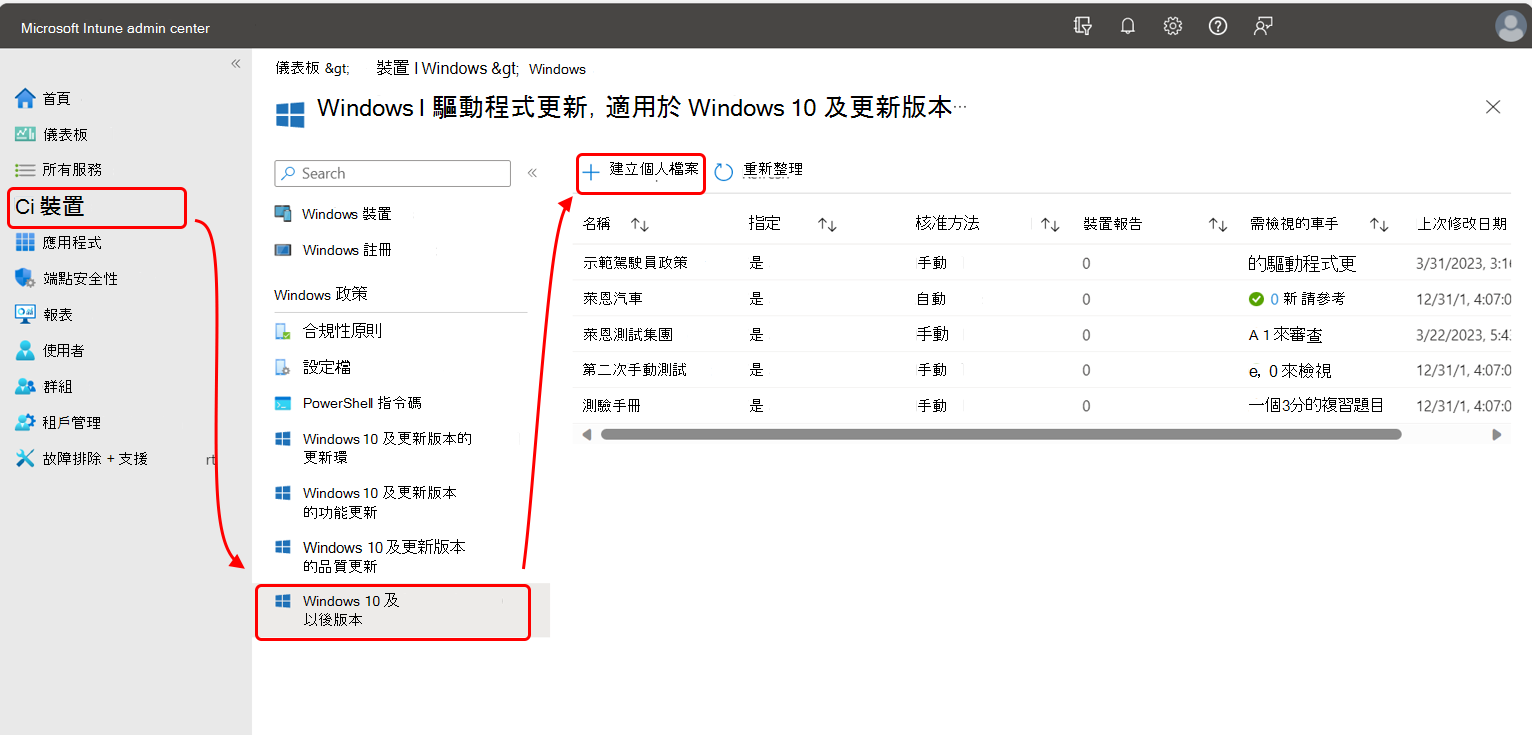Click 合規性原則 policy icon

(x=284, y=331)
